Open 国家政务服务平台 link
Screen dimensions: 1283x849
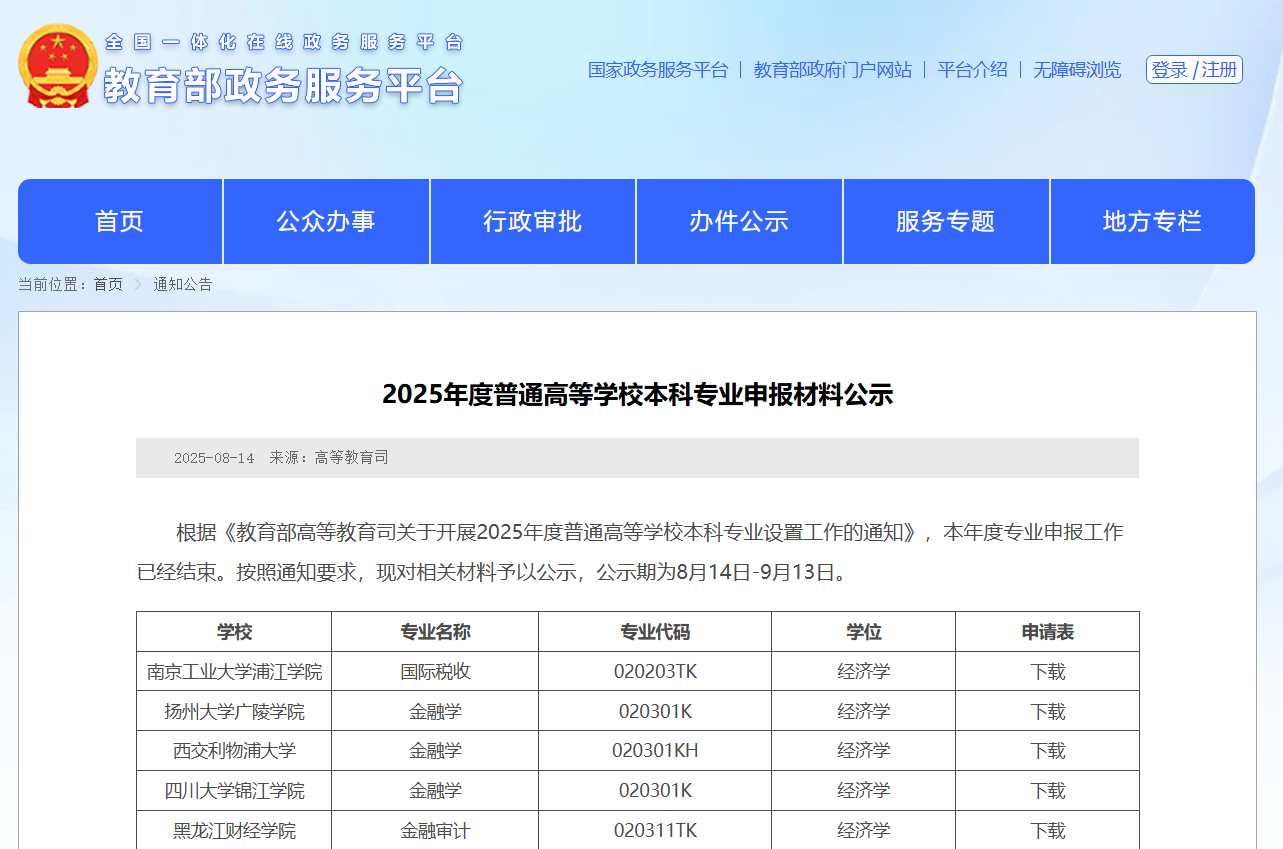point(658,70)
